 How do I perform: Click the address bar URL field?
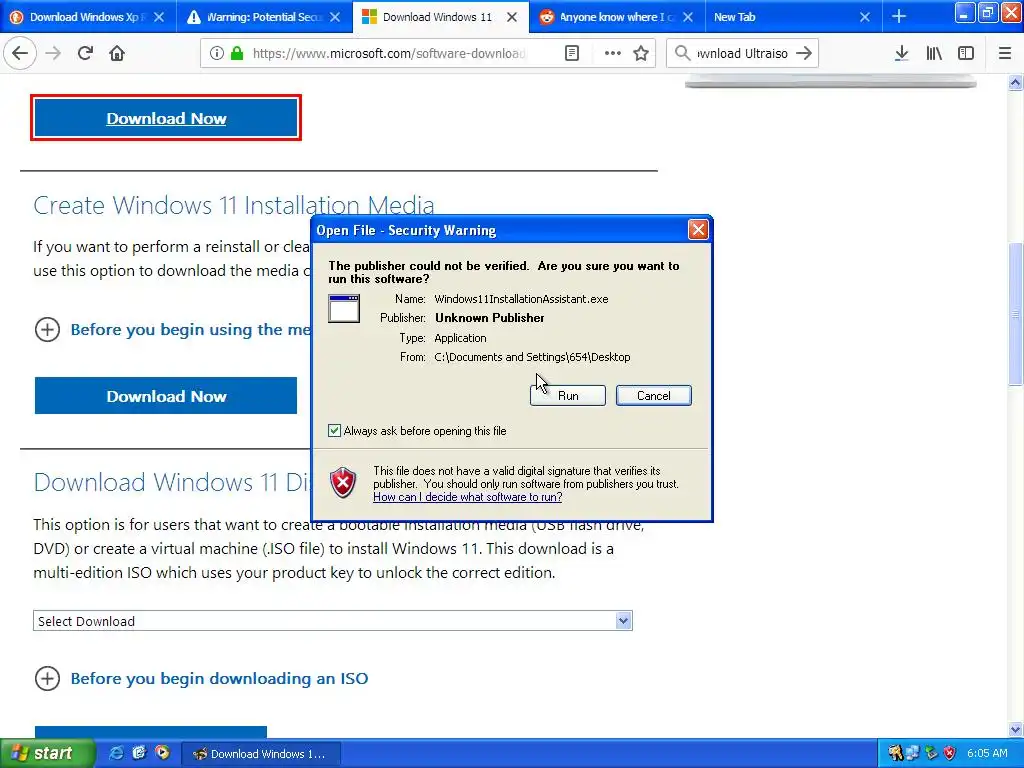point(390,54)
